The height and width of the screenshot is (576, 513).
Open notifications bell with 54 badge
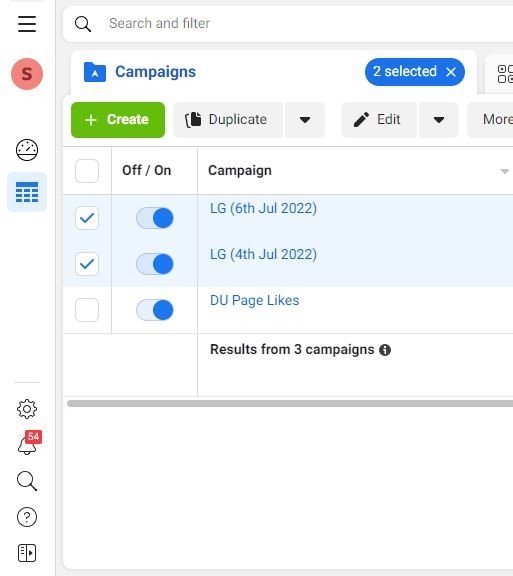(x=28, y=443)
